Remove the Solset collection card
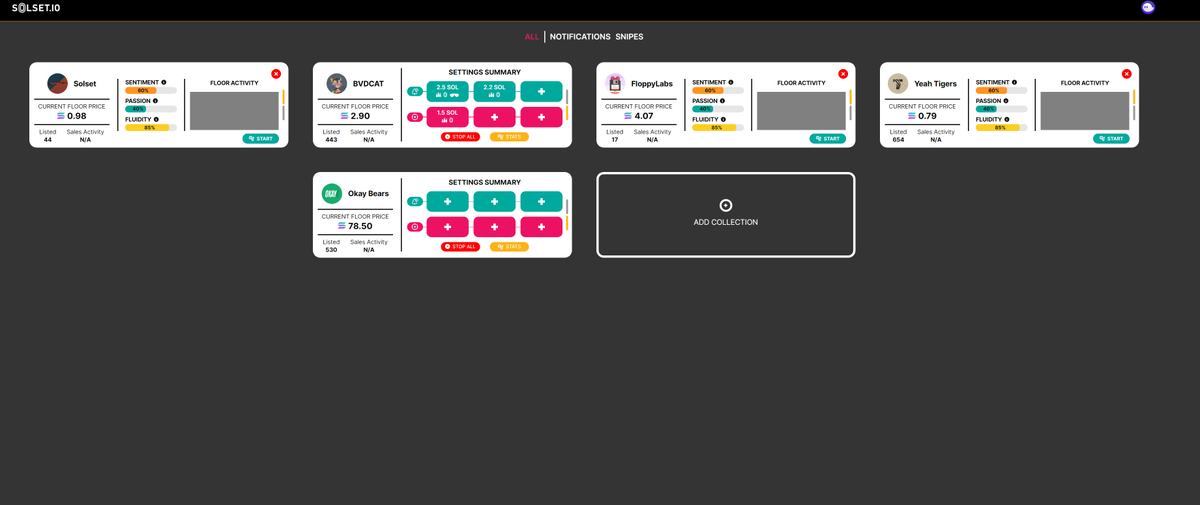The height and width of the screenshot is (505, 1200). (x=276, y=74)
